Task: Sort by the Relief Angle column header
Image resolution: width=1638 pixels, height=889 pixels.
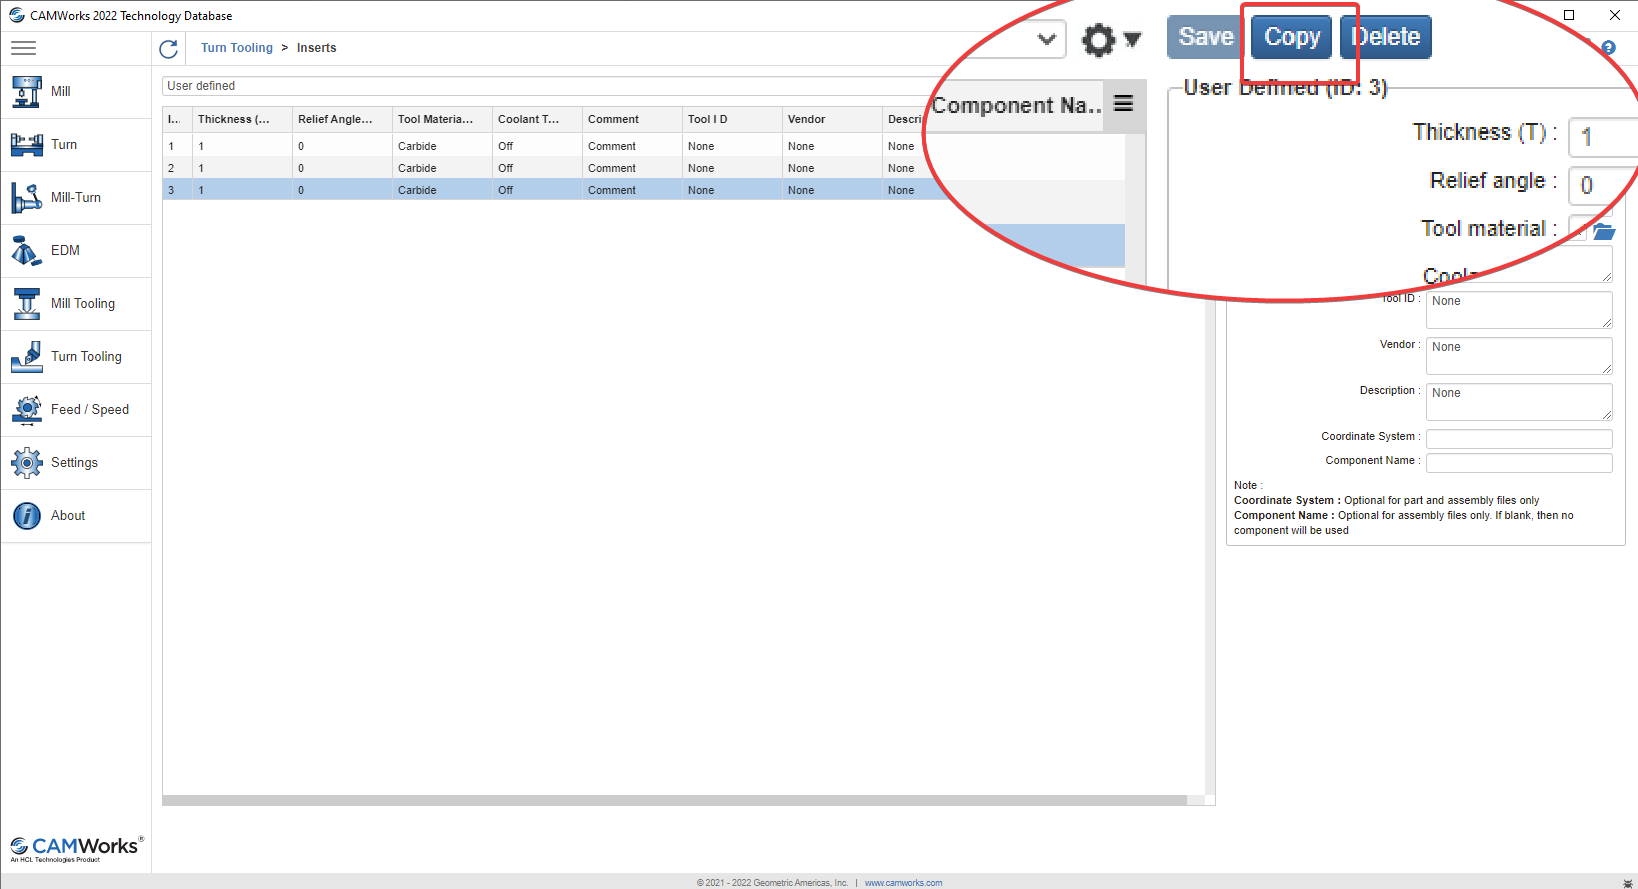Action: [x=342, y=119]
